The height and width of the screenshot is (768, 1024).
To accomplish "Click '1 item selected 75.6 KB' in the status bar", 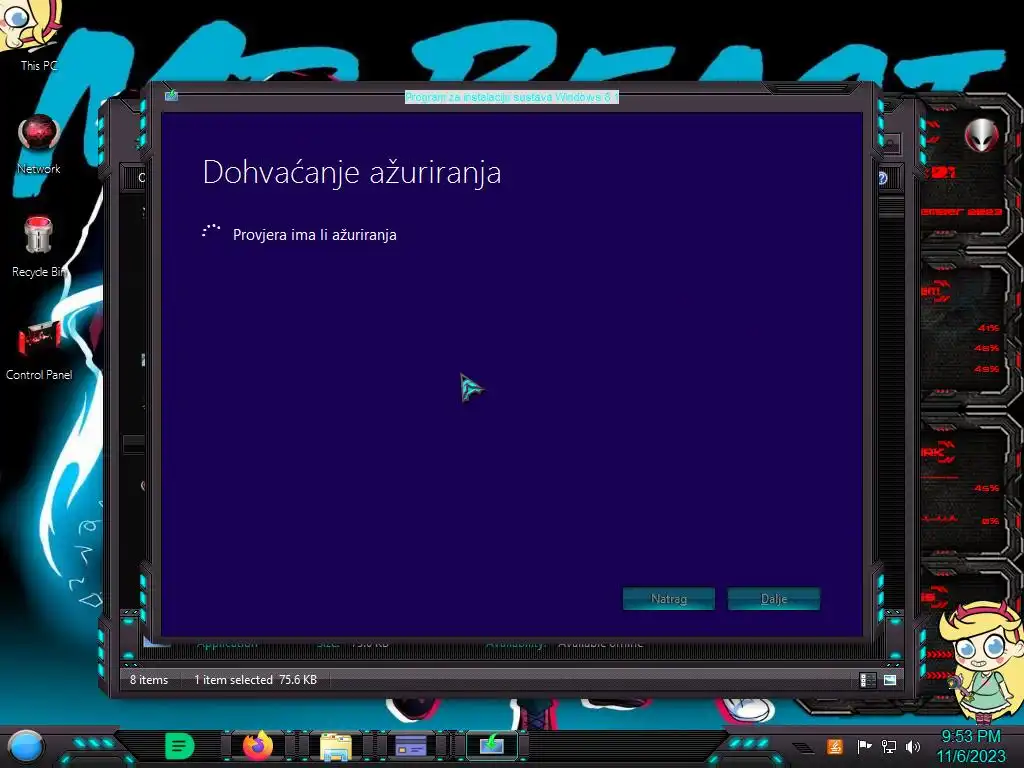I will pyautogui.click(x=255, y=680).
